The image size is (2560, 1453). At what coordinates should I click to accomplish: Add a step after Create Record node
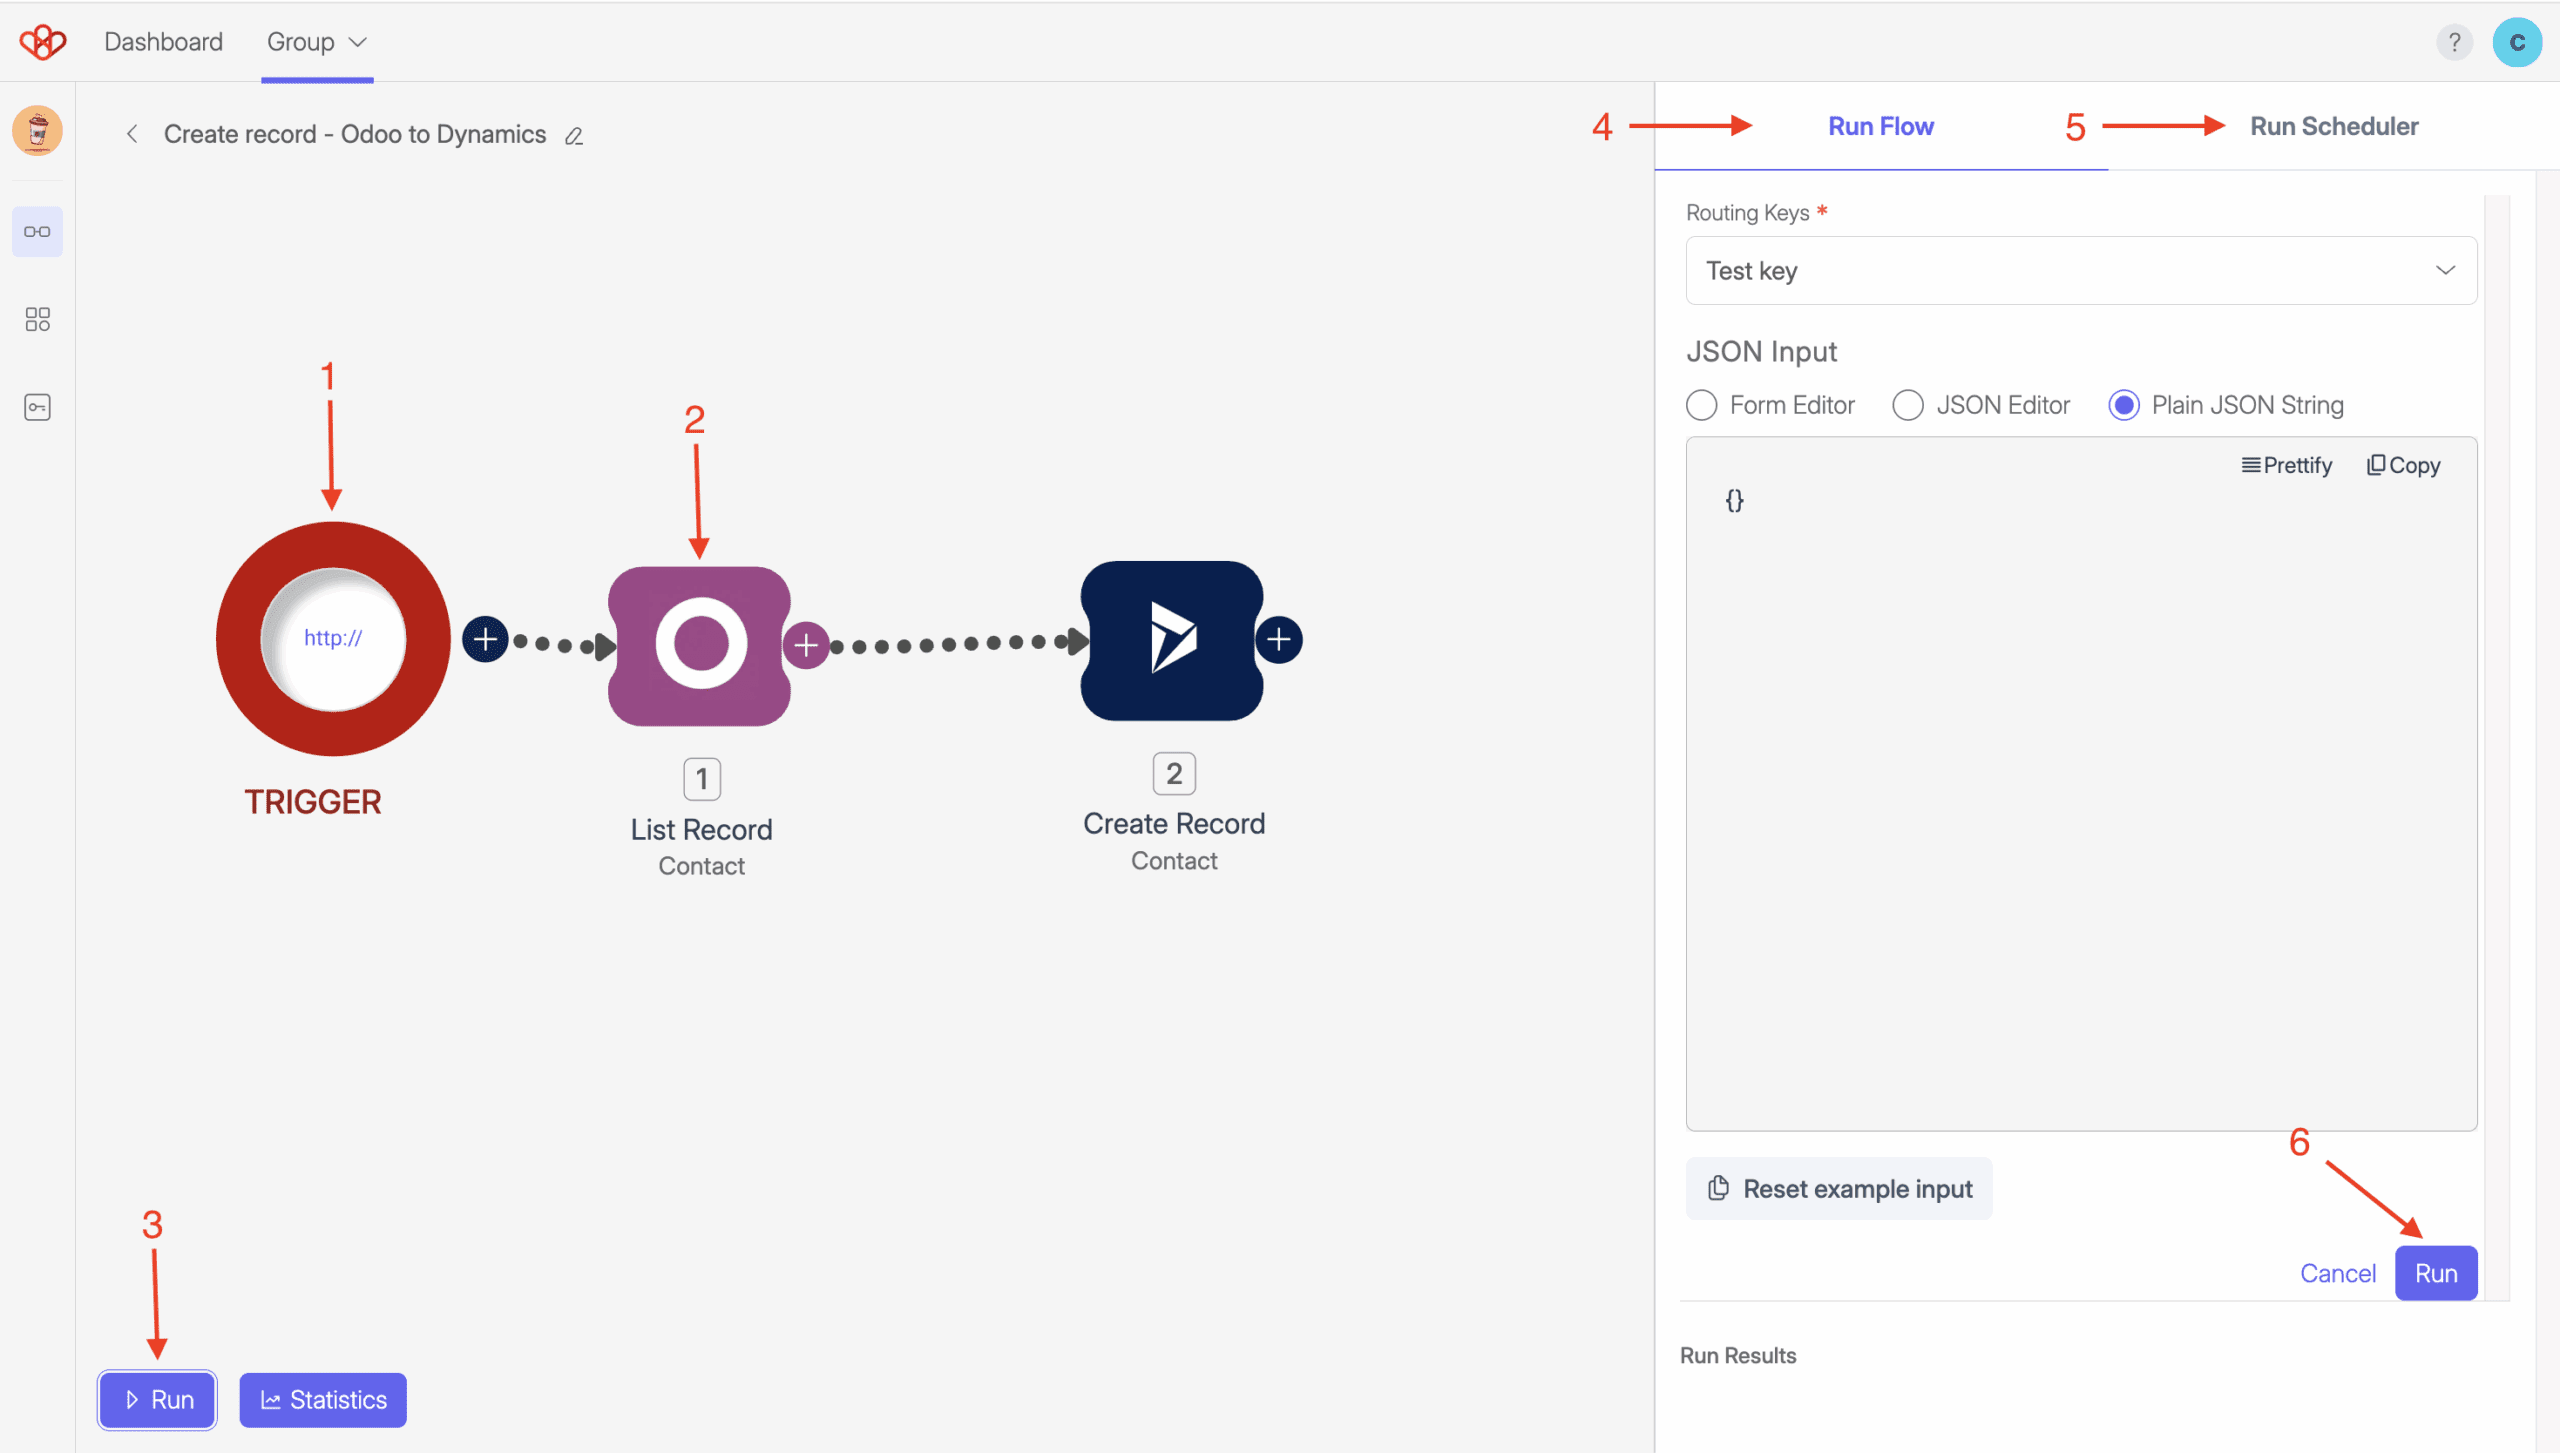pyautogui.click(x=1279, y=640)
